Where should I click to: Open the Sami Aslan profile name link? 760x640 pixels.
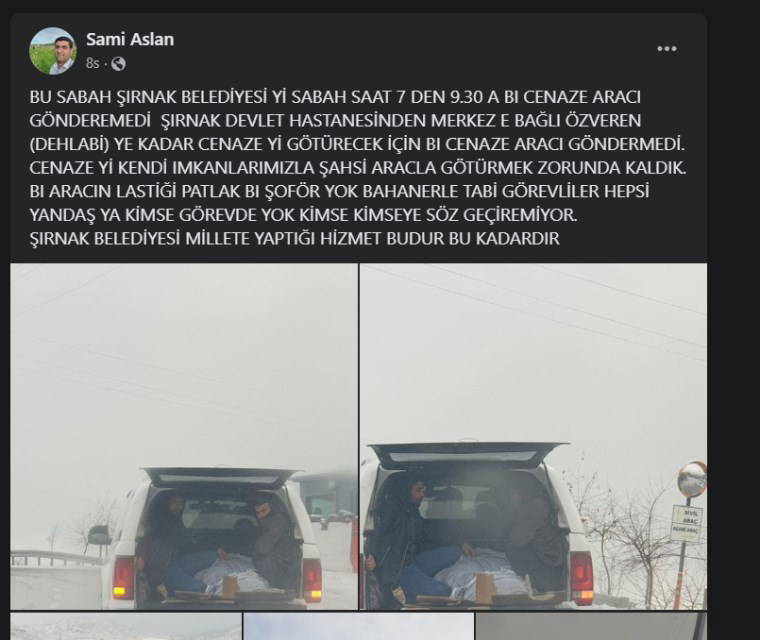130,39
